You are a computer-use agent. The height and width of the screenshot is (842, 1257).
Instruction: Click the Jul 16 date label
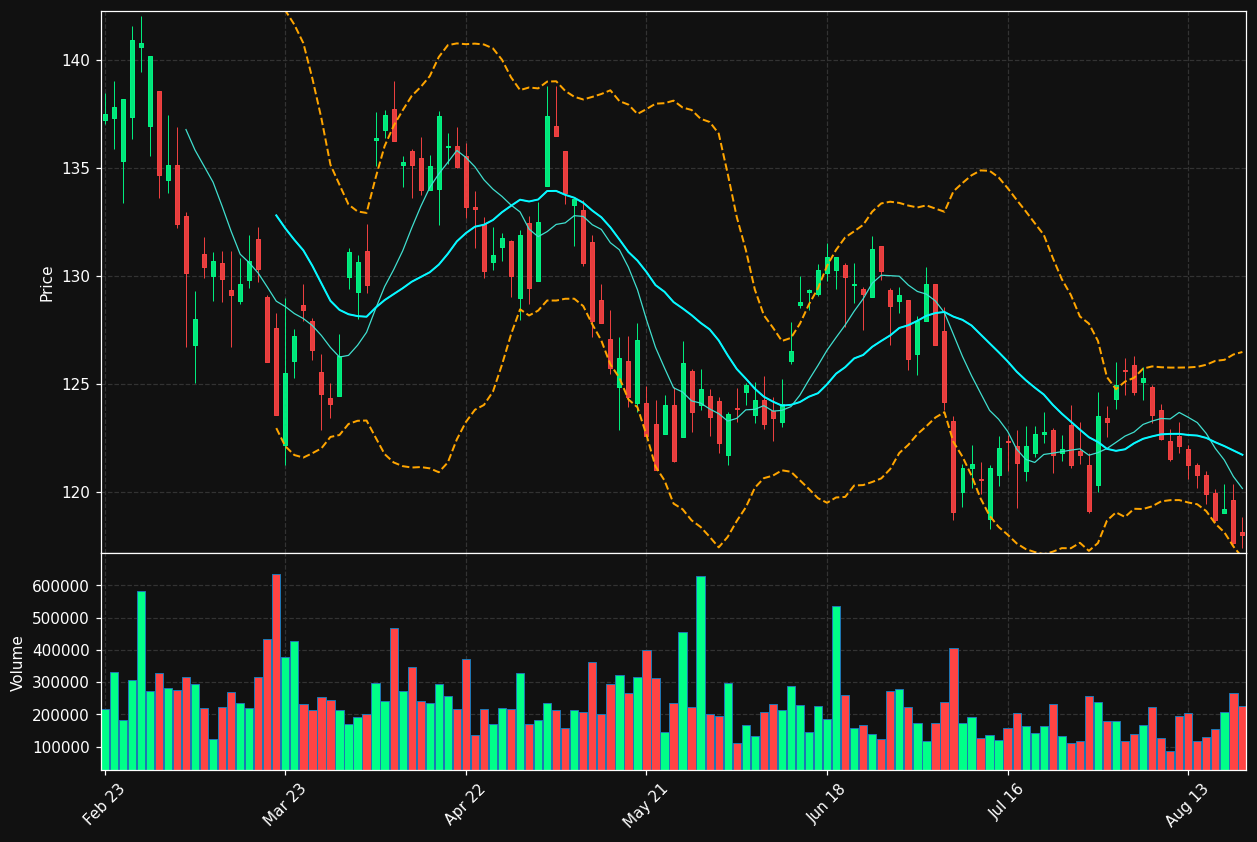(1007, 804)
